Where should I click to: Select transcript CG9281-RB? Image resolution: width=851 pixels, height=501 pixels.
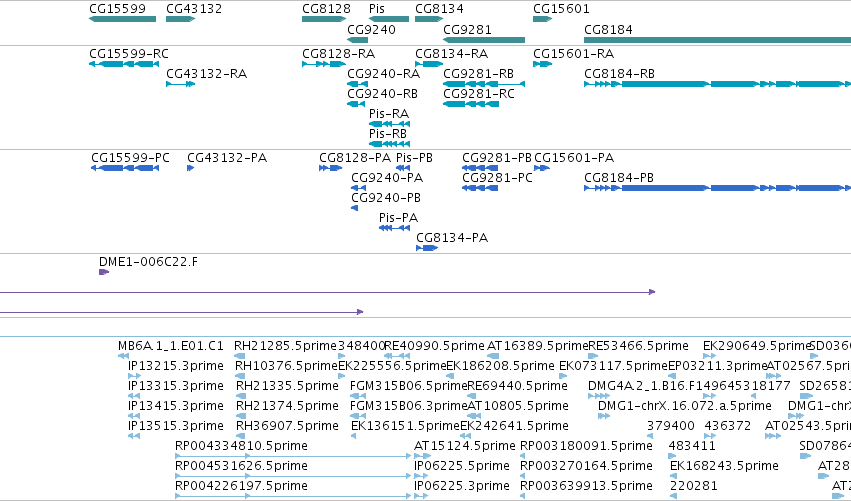[484, 84]
